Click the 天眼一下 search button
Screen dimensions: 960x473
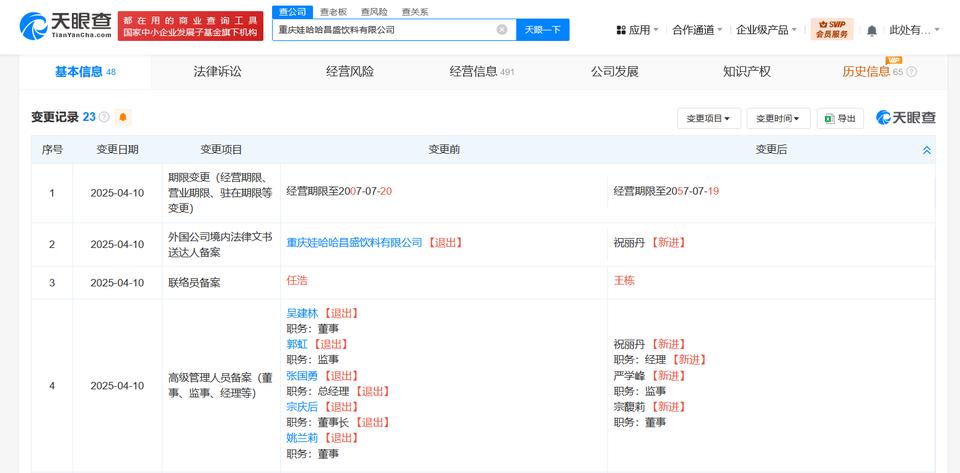pos(542,29)
